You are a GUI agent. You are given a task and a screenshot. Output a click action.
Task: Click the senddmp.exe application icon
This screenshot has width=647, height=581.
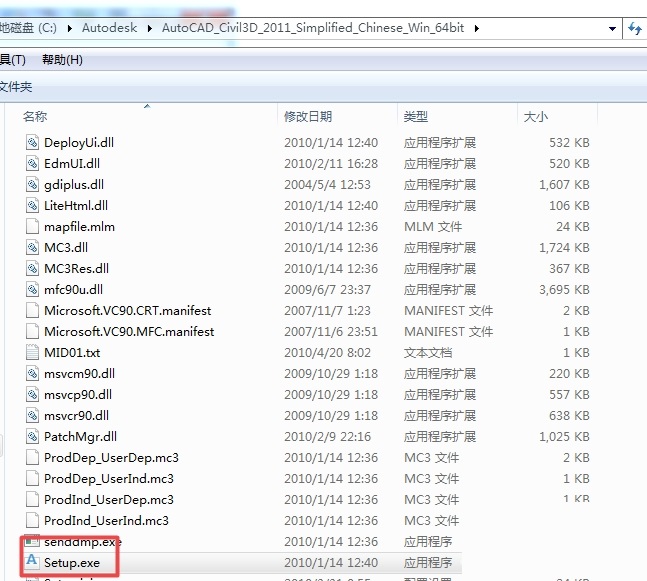[32, 541]
